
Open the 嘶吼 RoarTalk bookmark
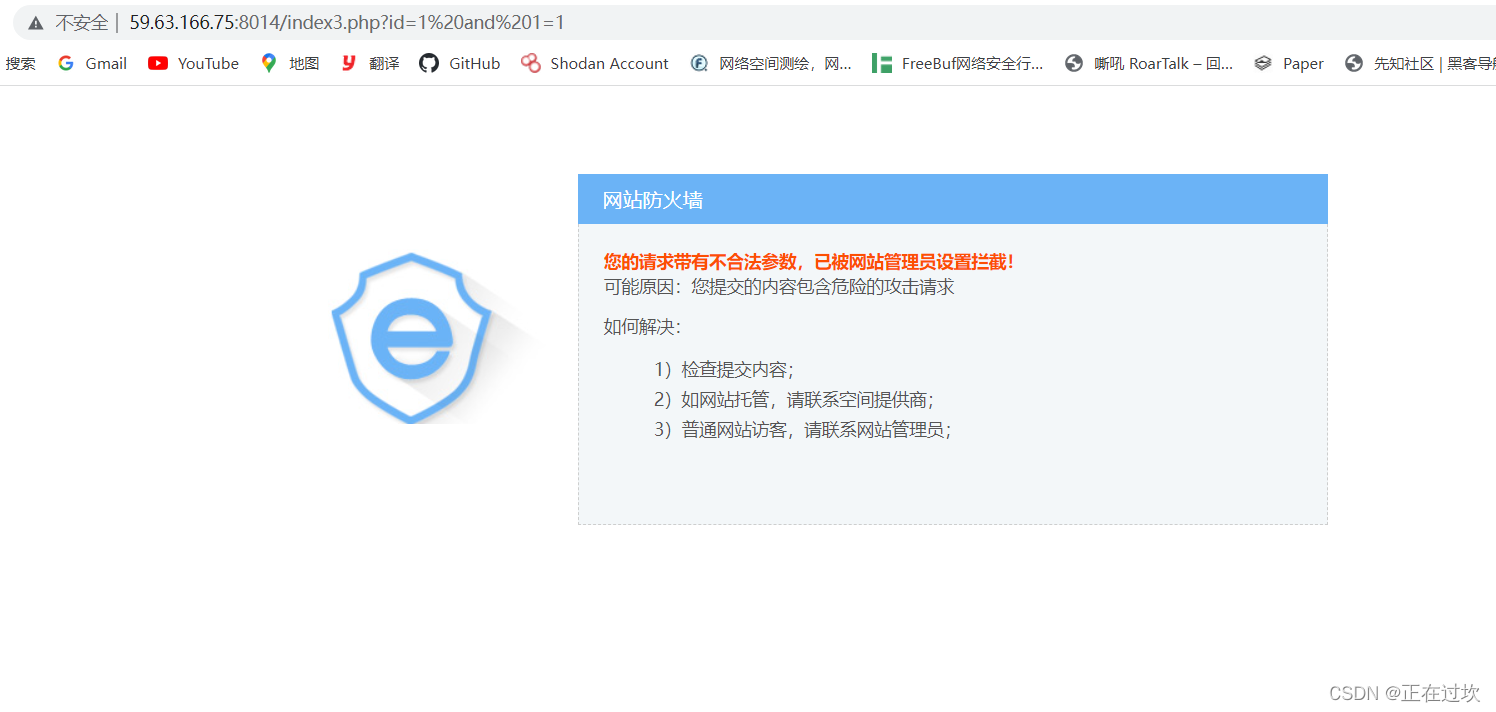(x=1147, y=63)
